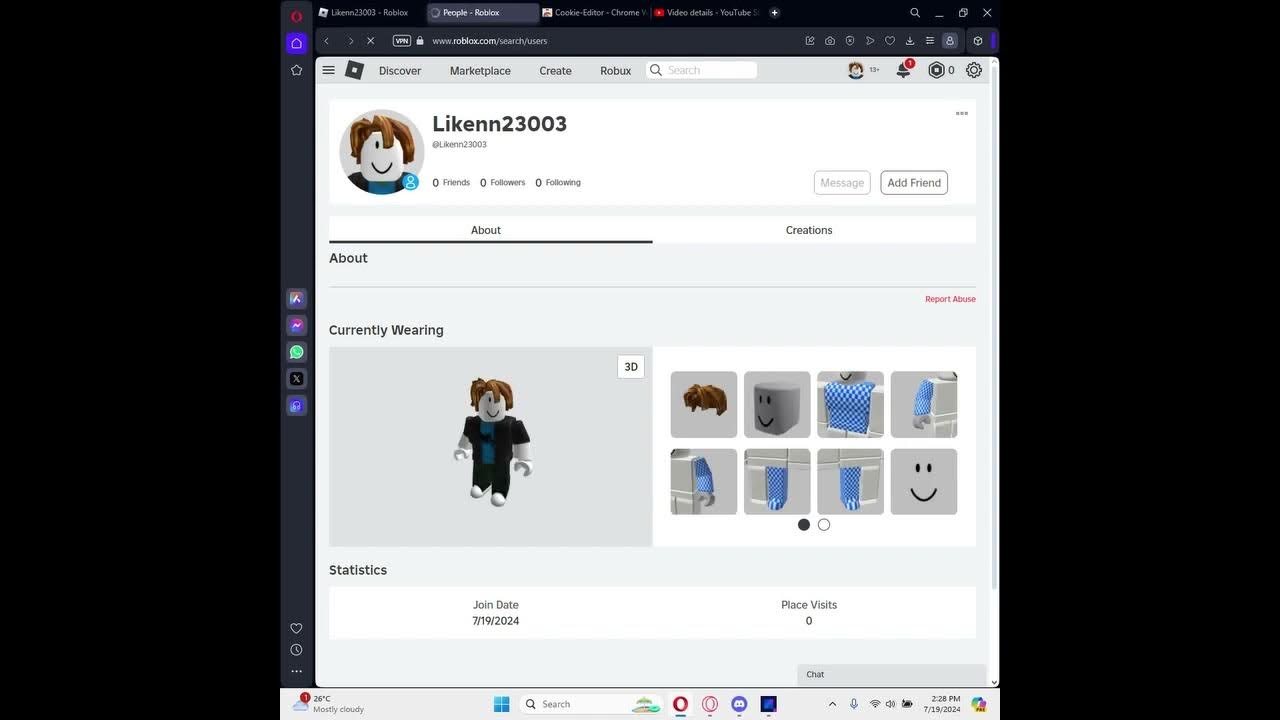The image size is (1280, 720).
Task: Open profile three-dots options menu
Action: 962,113
